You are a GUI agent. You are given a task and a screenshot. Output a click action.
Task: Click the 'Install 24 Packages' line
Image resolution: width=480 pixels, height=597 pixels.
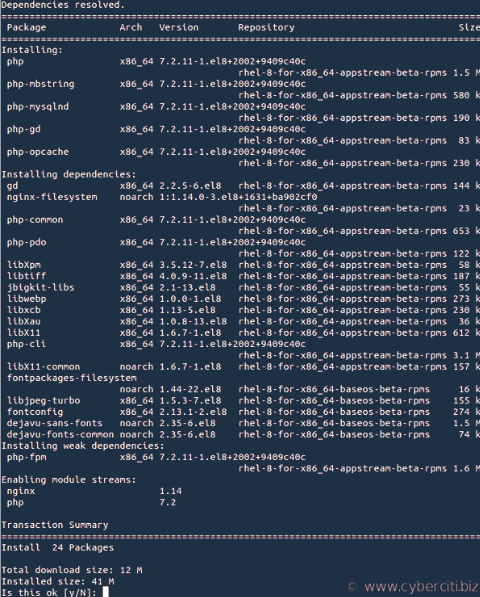(57, 548)
